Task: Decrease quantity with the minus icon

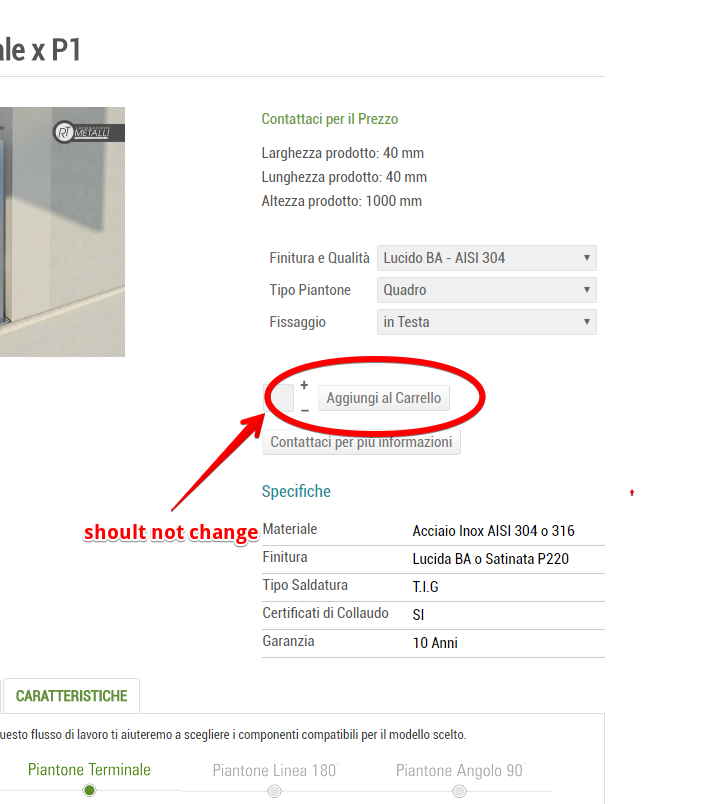Action: (x=305, y=411)
